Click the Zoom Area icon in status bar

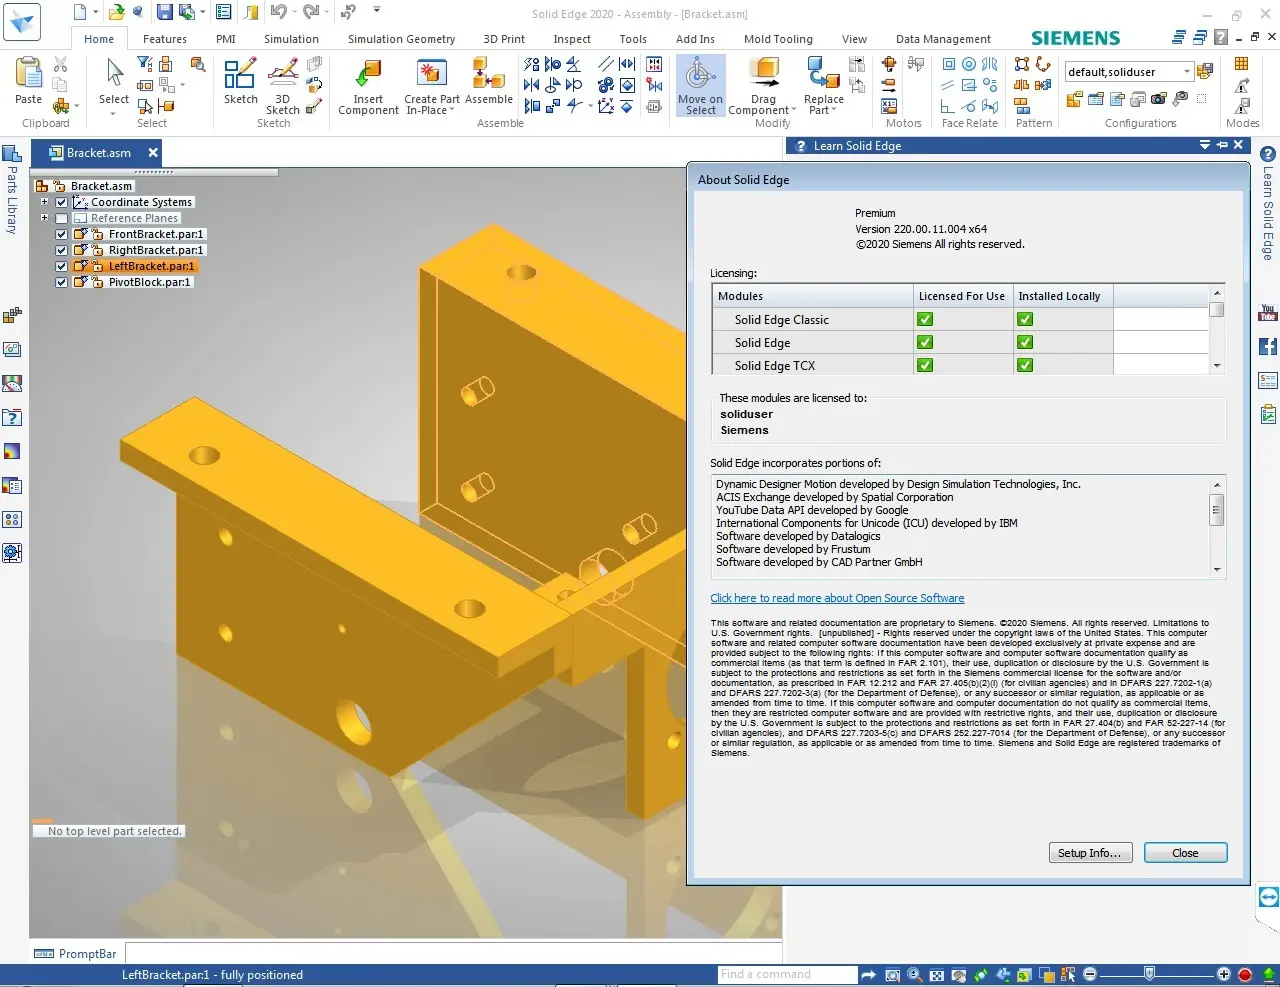pos(892,975)
